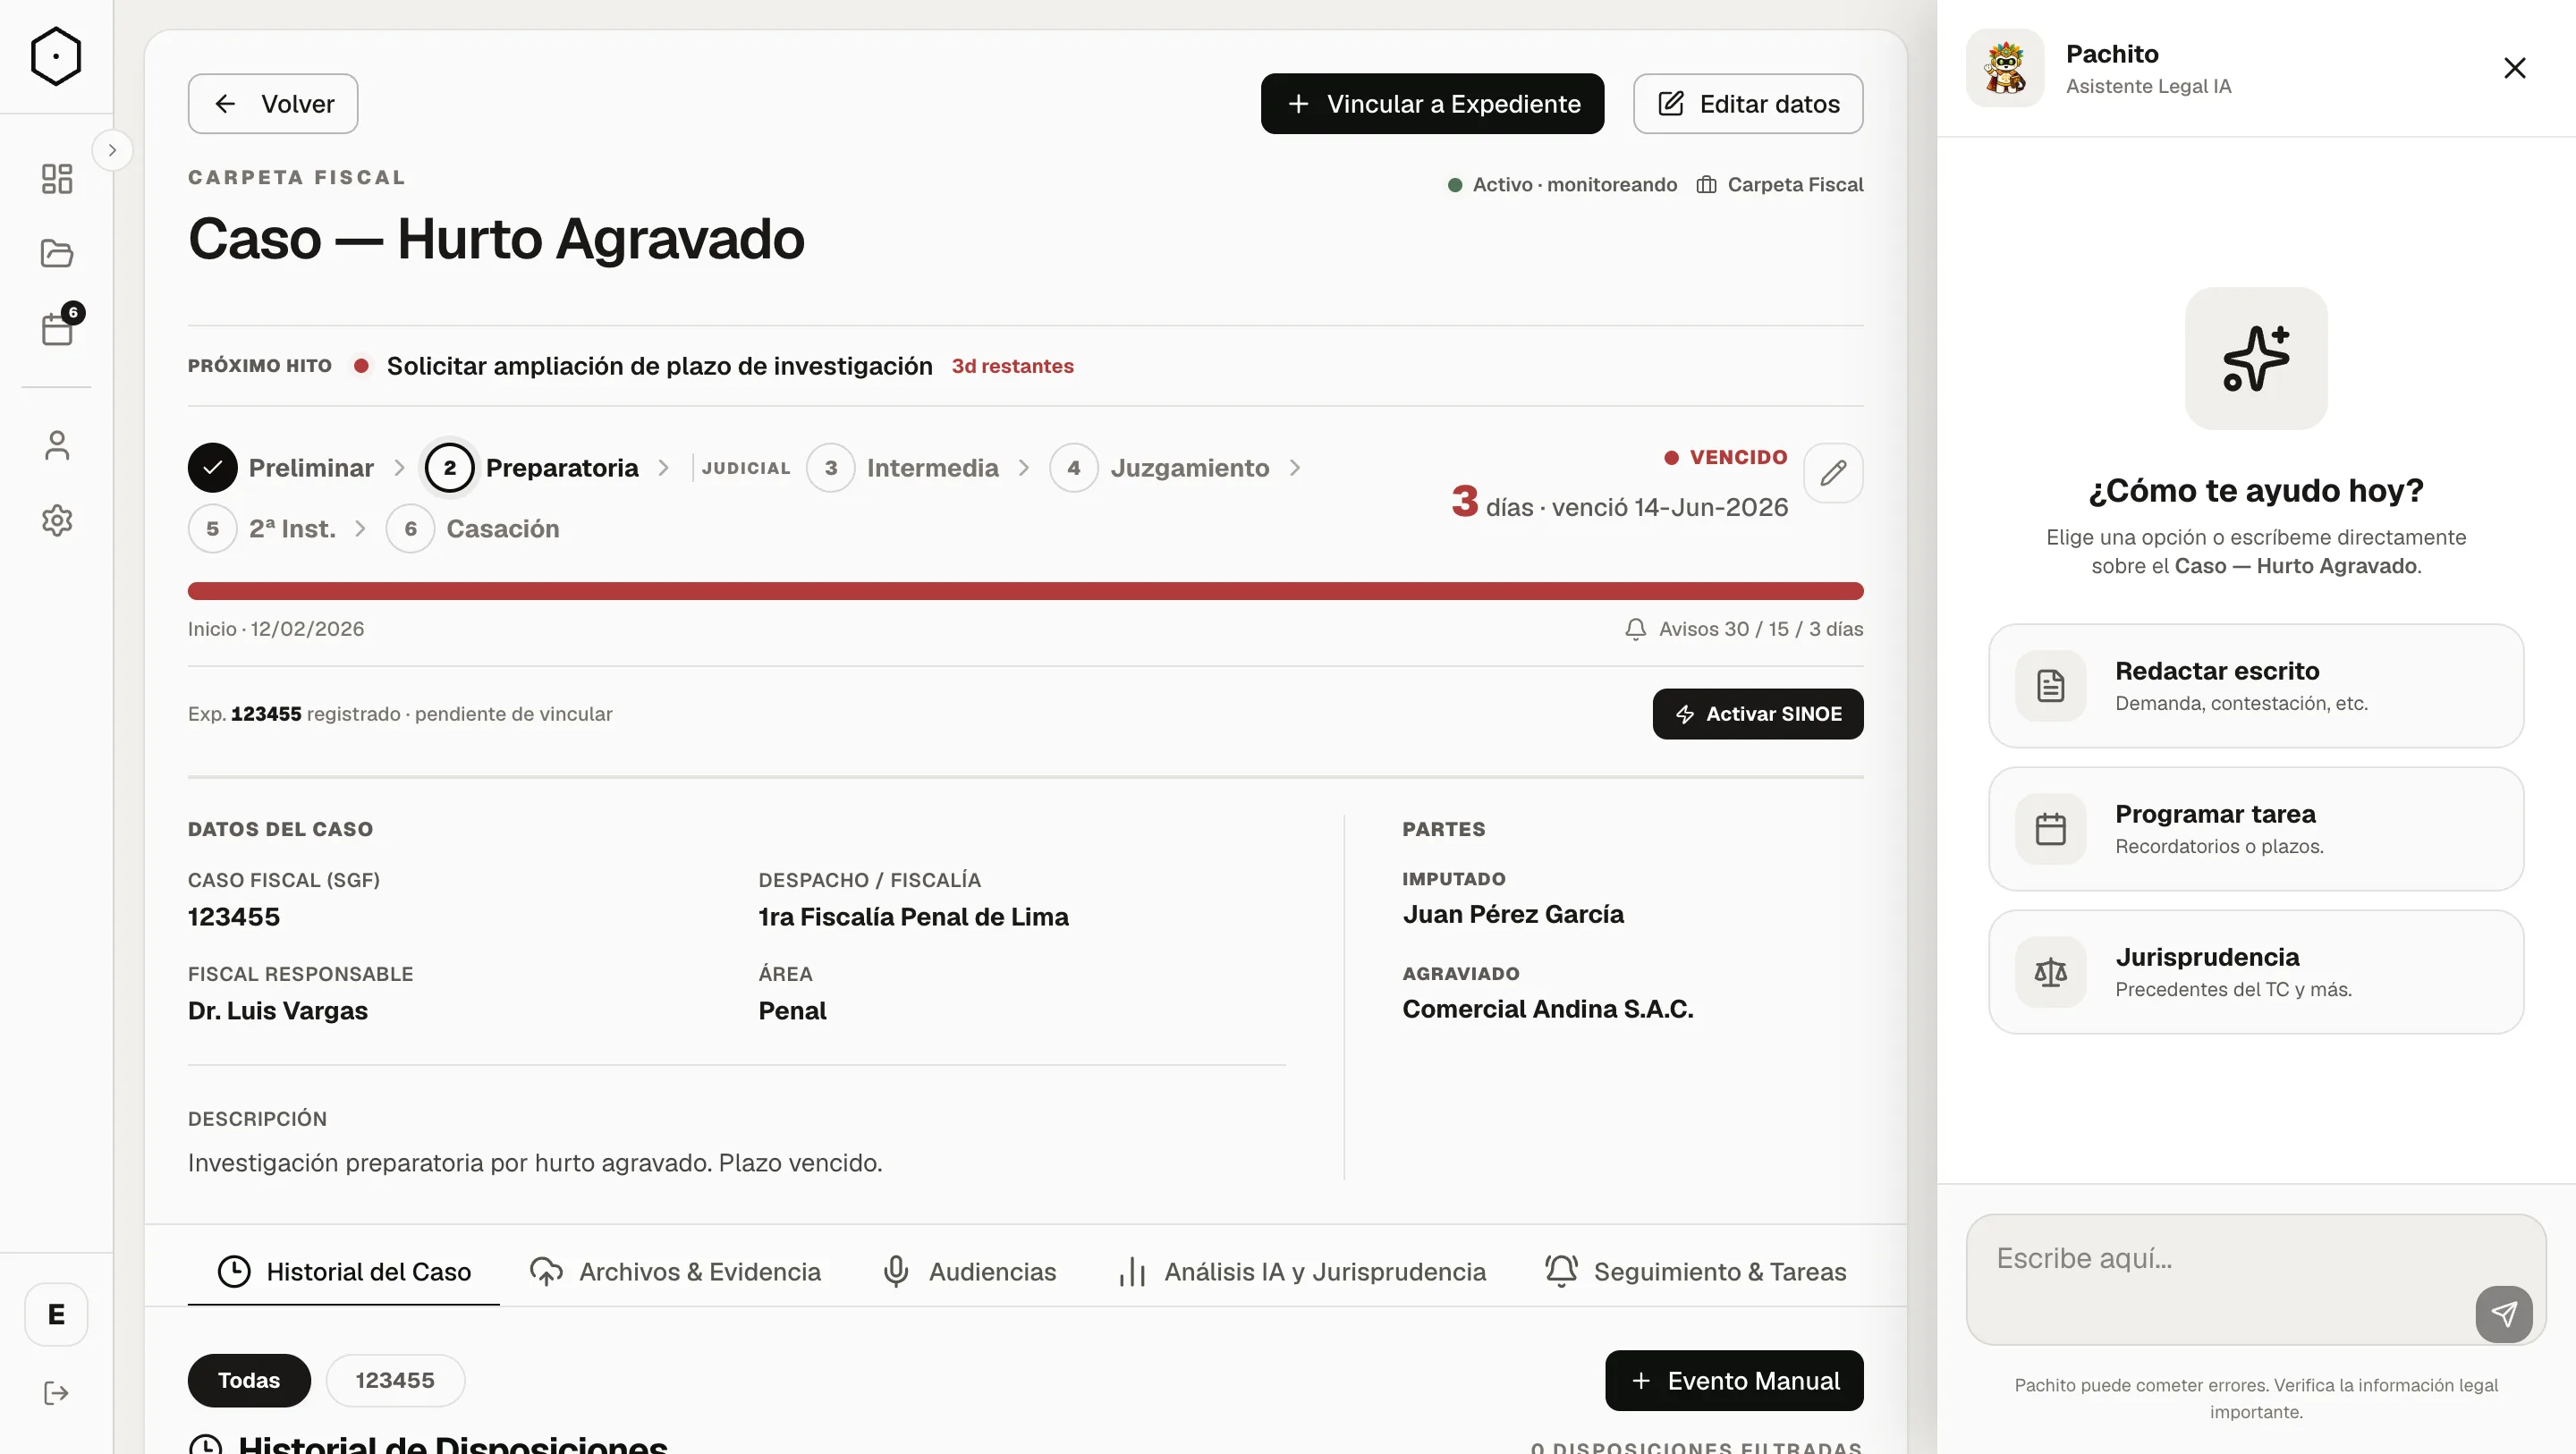Viewport: 2576px width, 1454px height.
Task: Click the red deadline progress bar
Action: [1025, 591]
